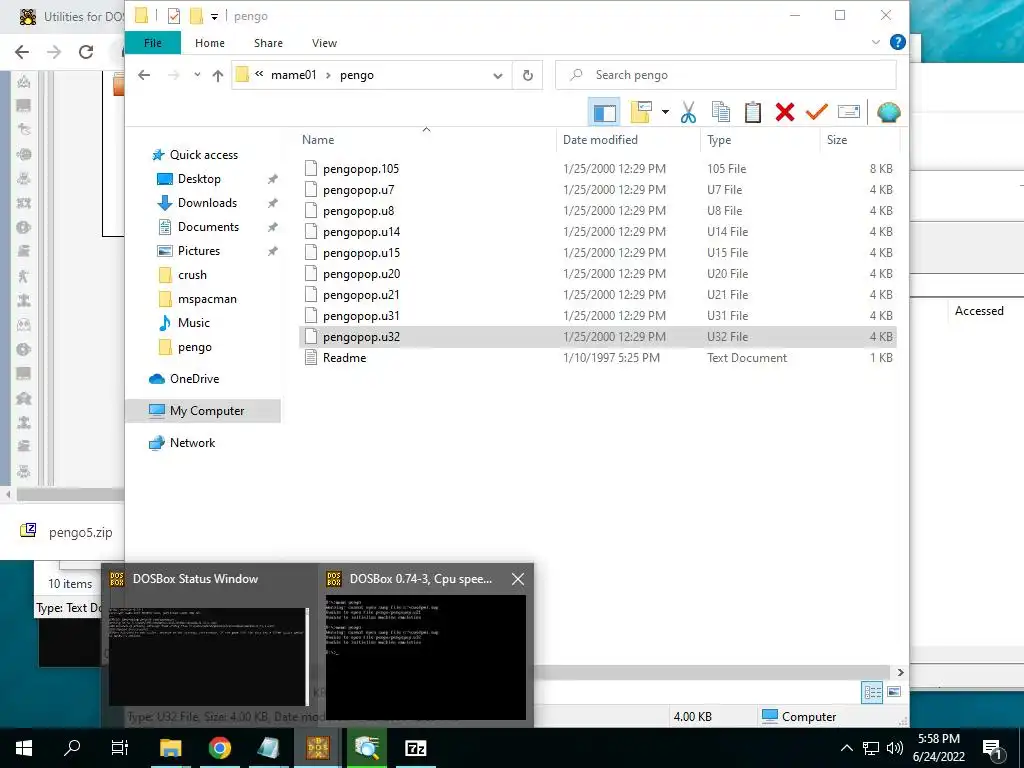Open Chrome from the taskbar
Viewport: 1024px width, 768px height.
point(219,748)
